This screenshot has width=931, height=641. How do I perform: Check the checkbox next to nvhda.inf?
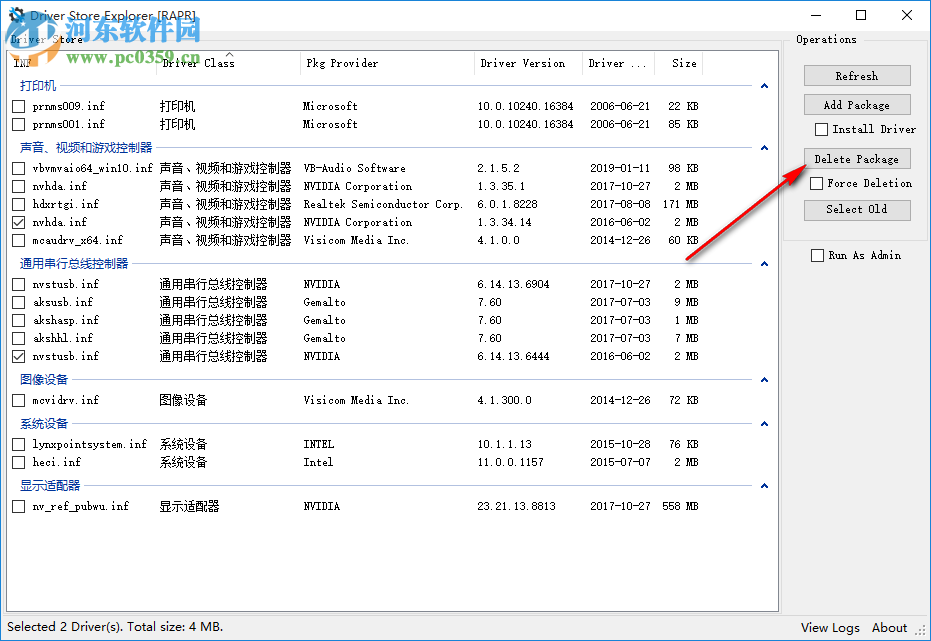[17, 185]
